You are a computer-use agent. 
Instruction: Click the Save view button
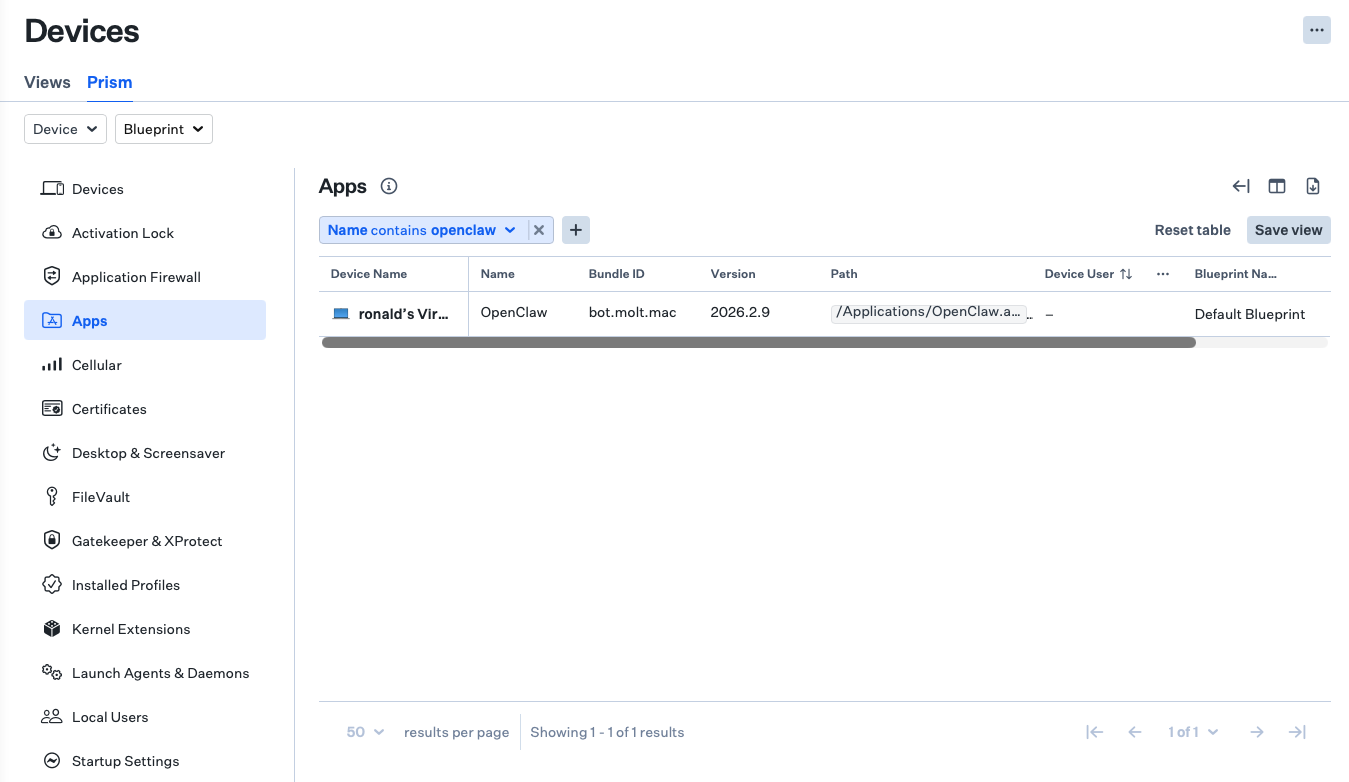[1288, 230]
